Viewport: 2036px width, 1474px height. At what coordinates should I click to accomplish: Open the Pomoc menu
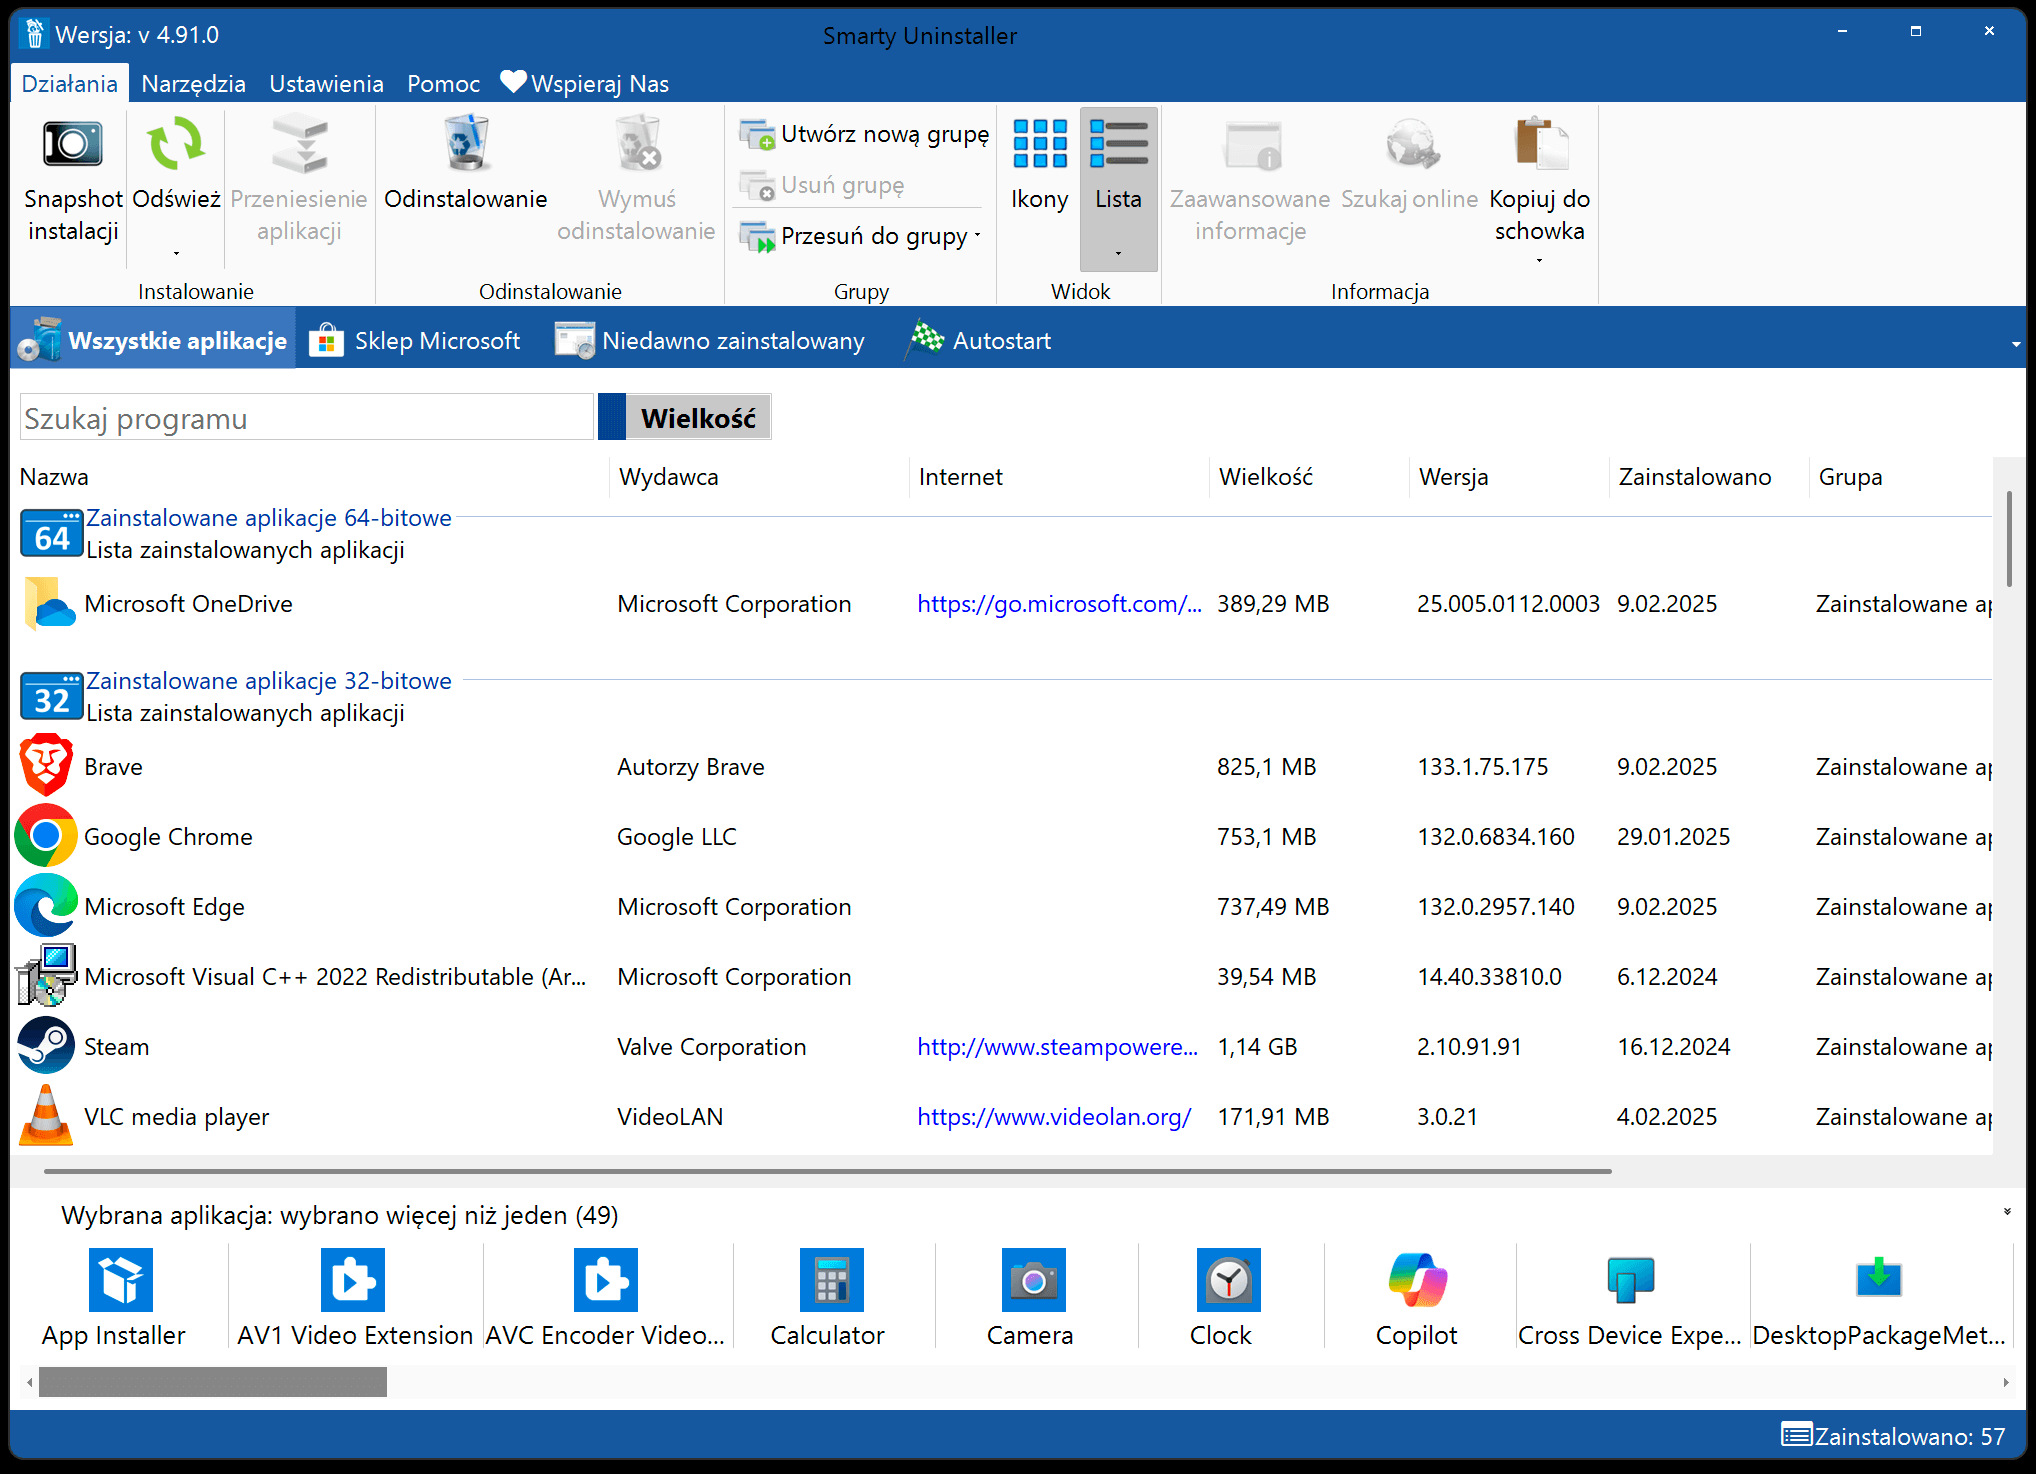[x=443, y=84]
